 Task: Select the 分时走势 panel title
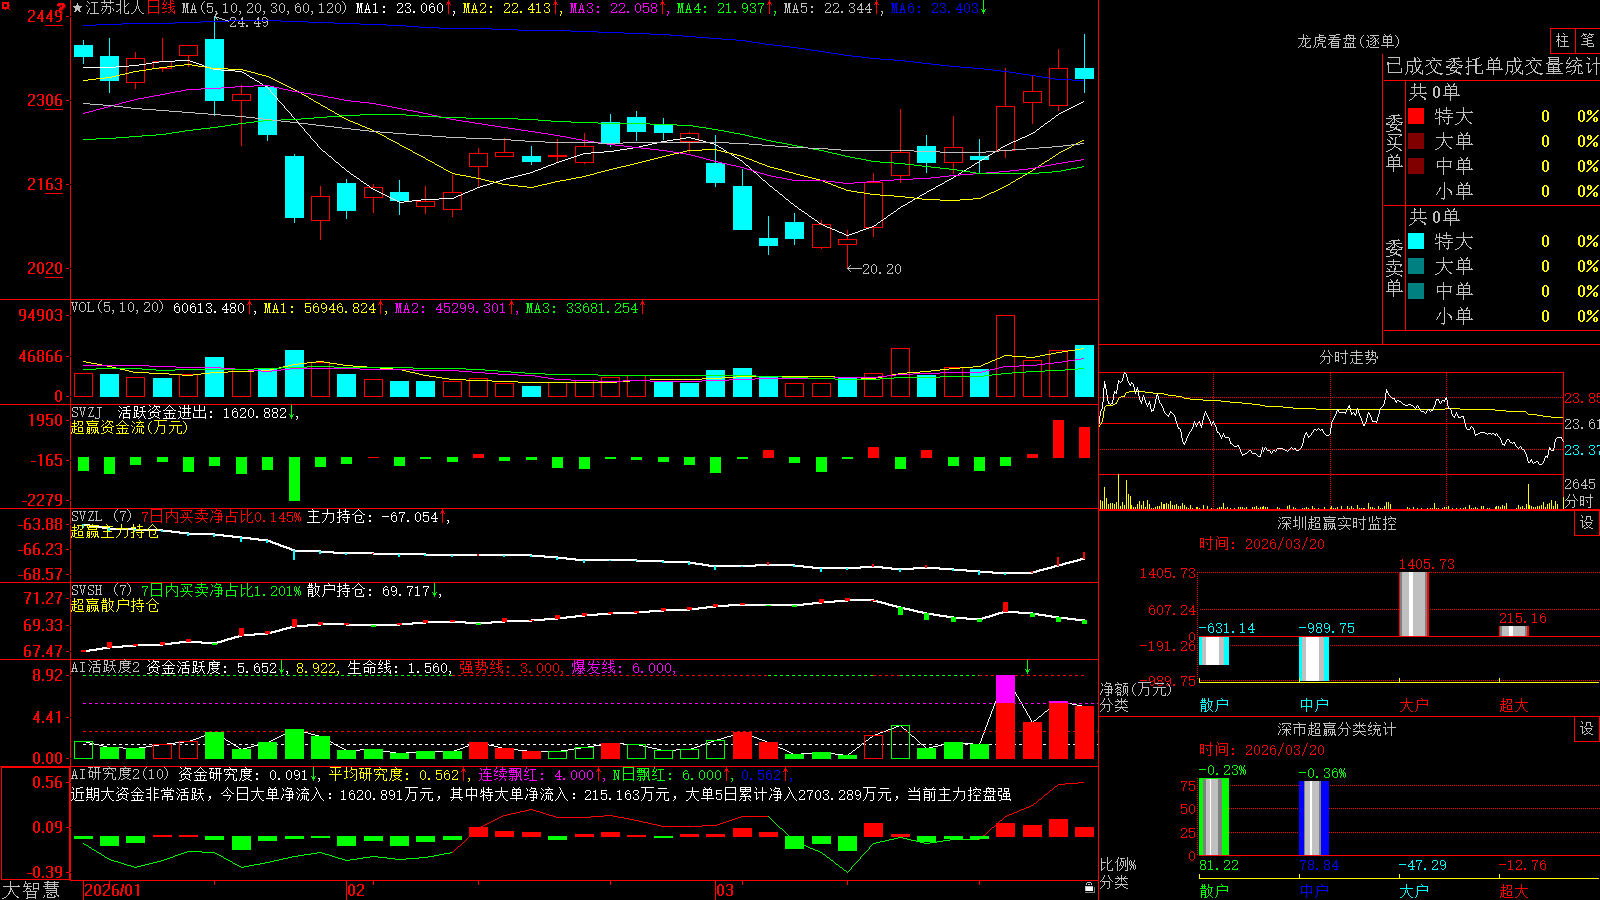tap(1348, 357)
